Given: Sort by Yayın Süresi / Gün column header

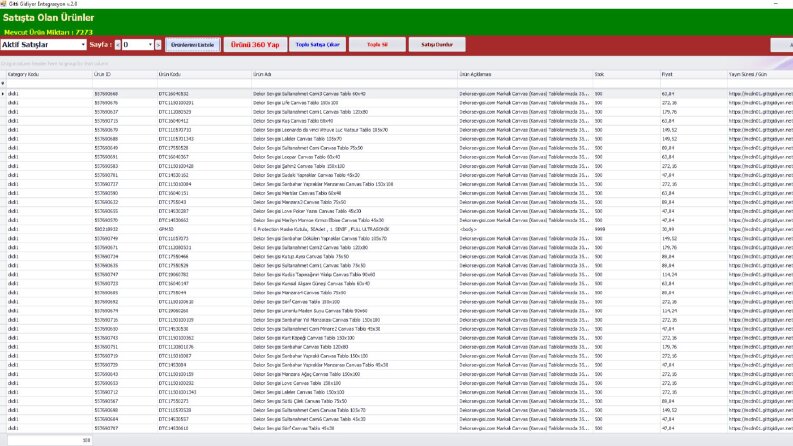Looking at the screenshot, I should tap(760, 74).
